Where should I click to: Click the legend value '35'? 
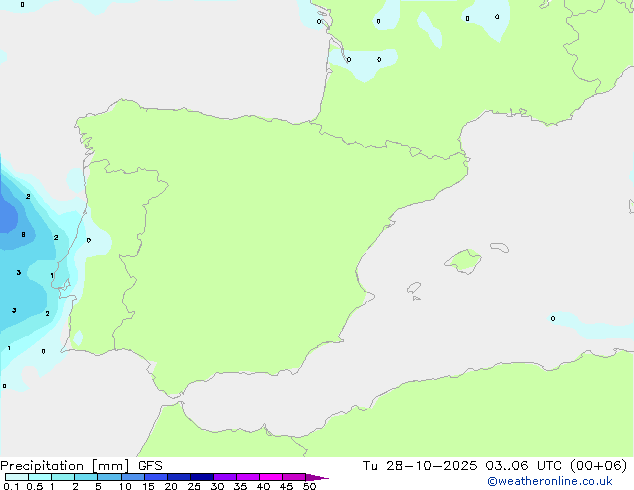240,486
